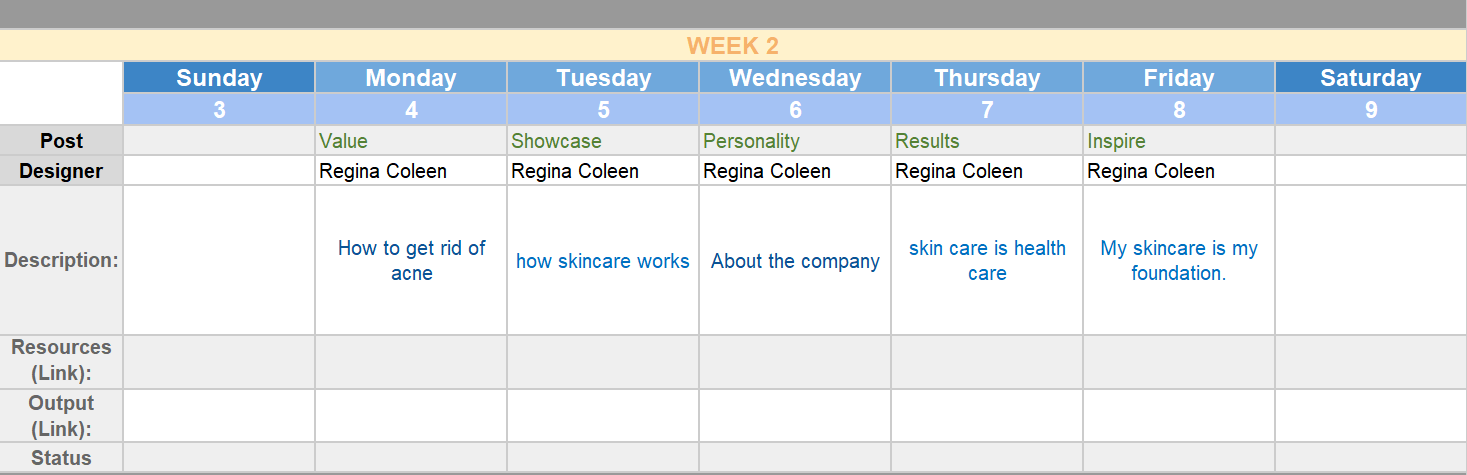Click 'About the company' description cell
This screenshot has height=475, width=1467.
coord(795,261)
